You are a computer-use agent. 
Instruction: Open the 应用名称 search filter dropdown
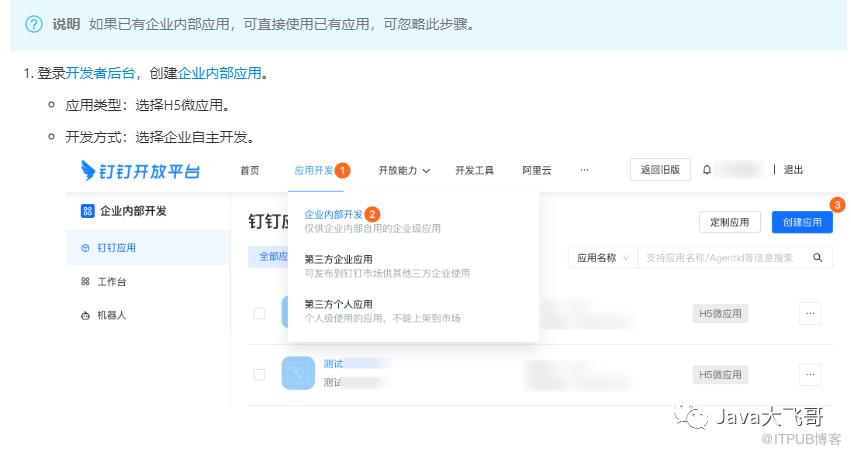point(601,257)
